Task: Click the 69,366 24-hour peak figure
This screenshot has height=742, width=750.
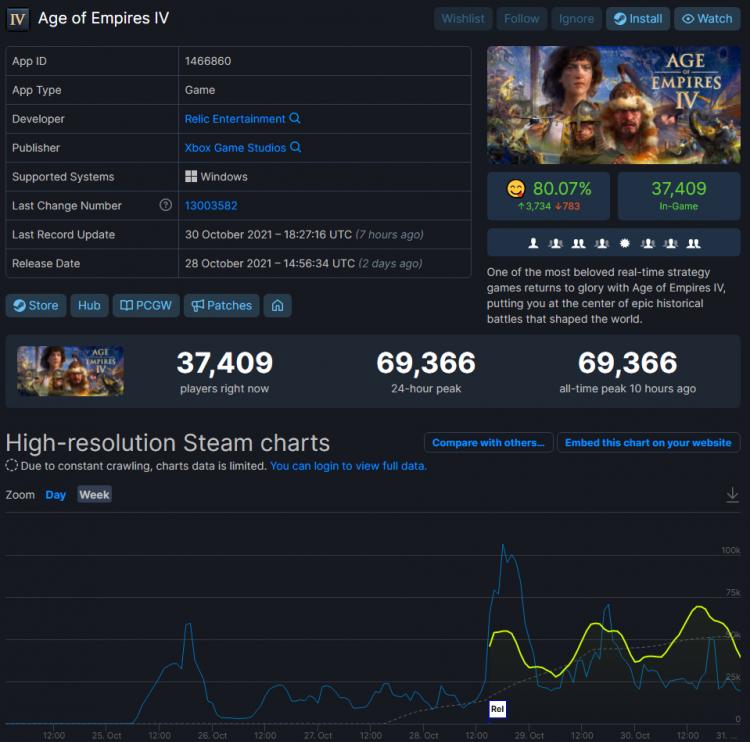Action: [426, 363]
